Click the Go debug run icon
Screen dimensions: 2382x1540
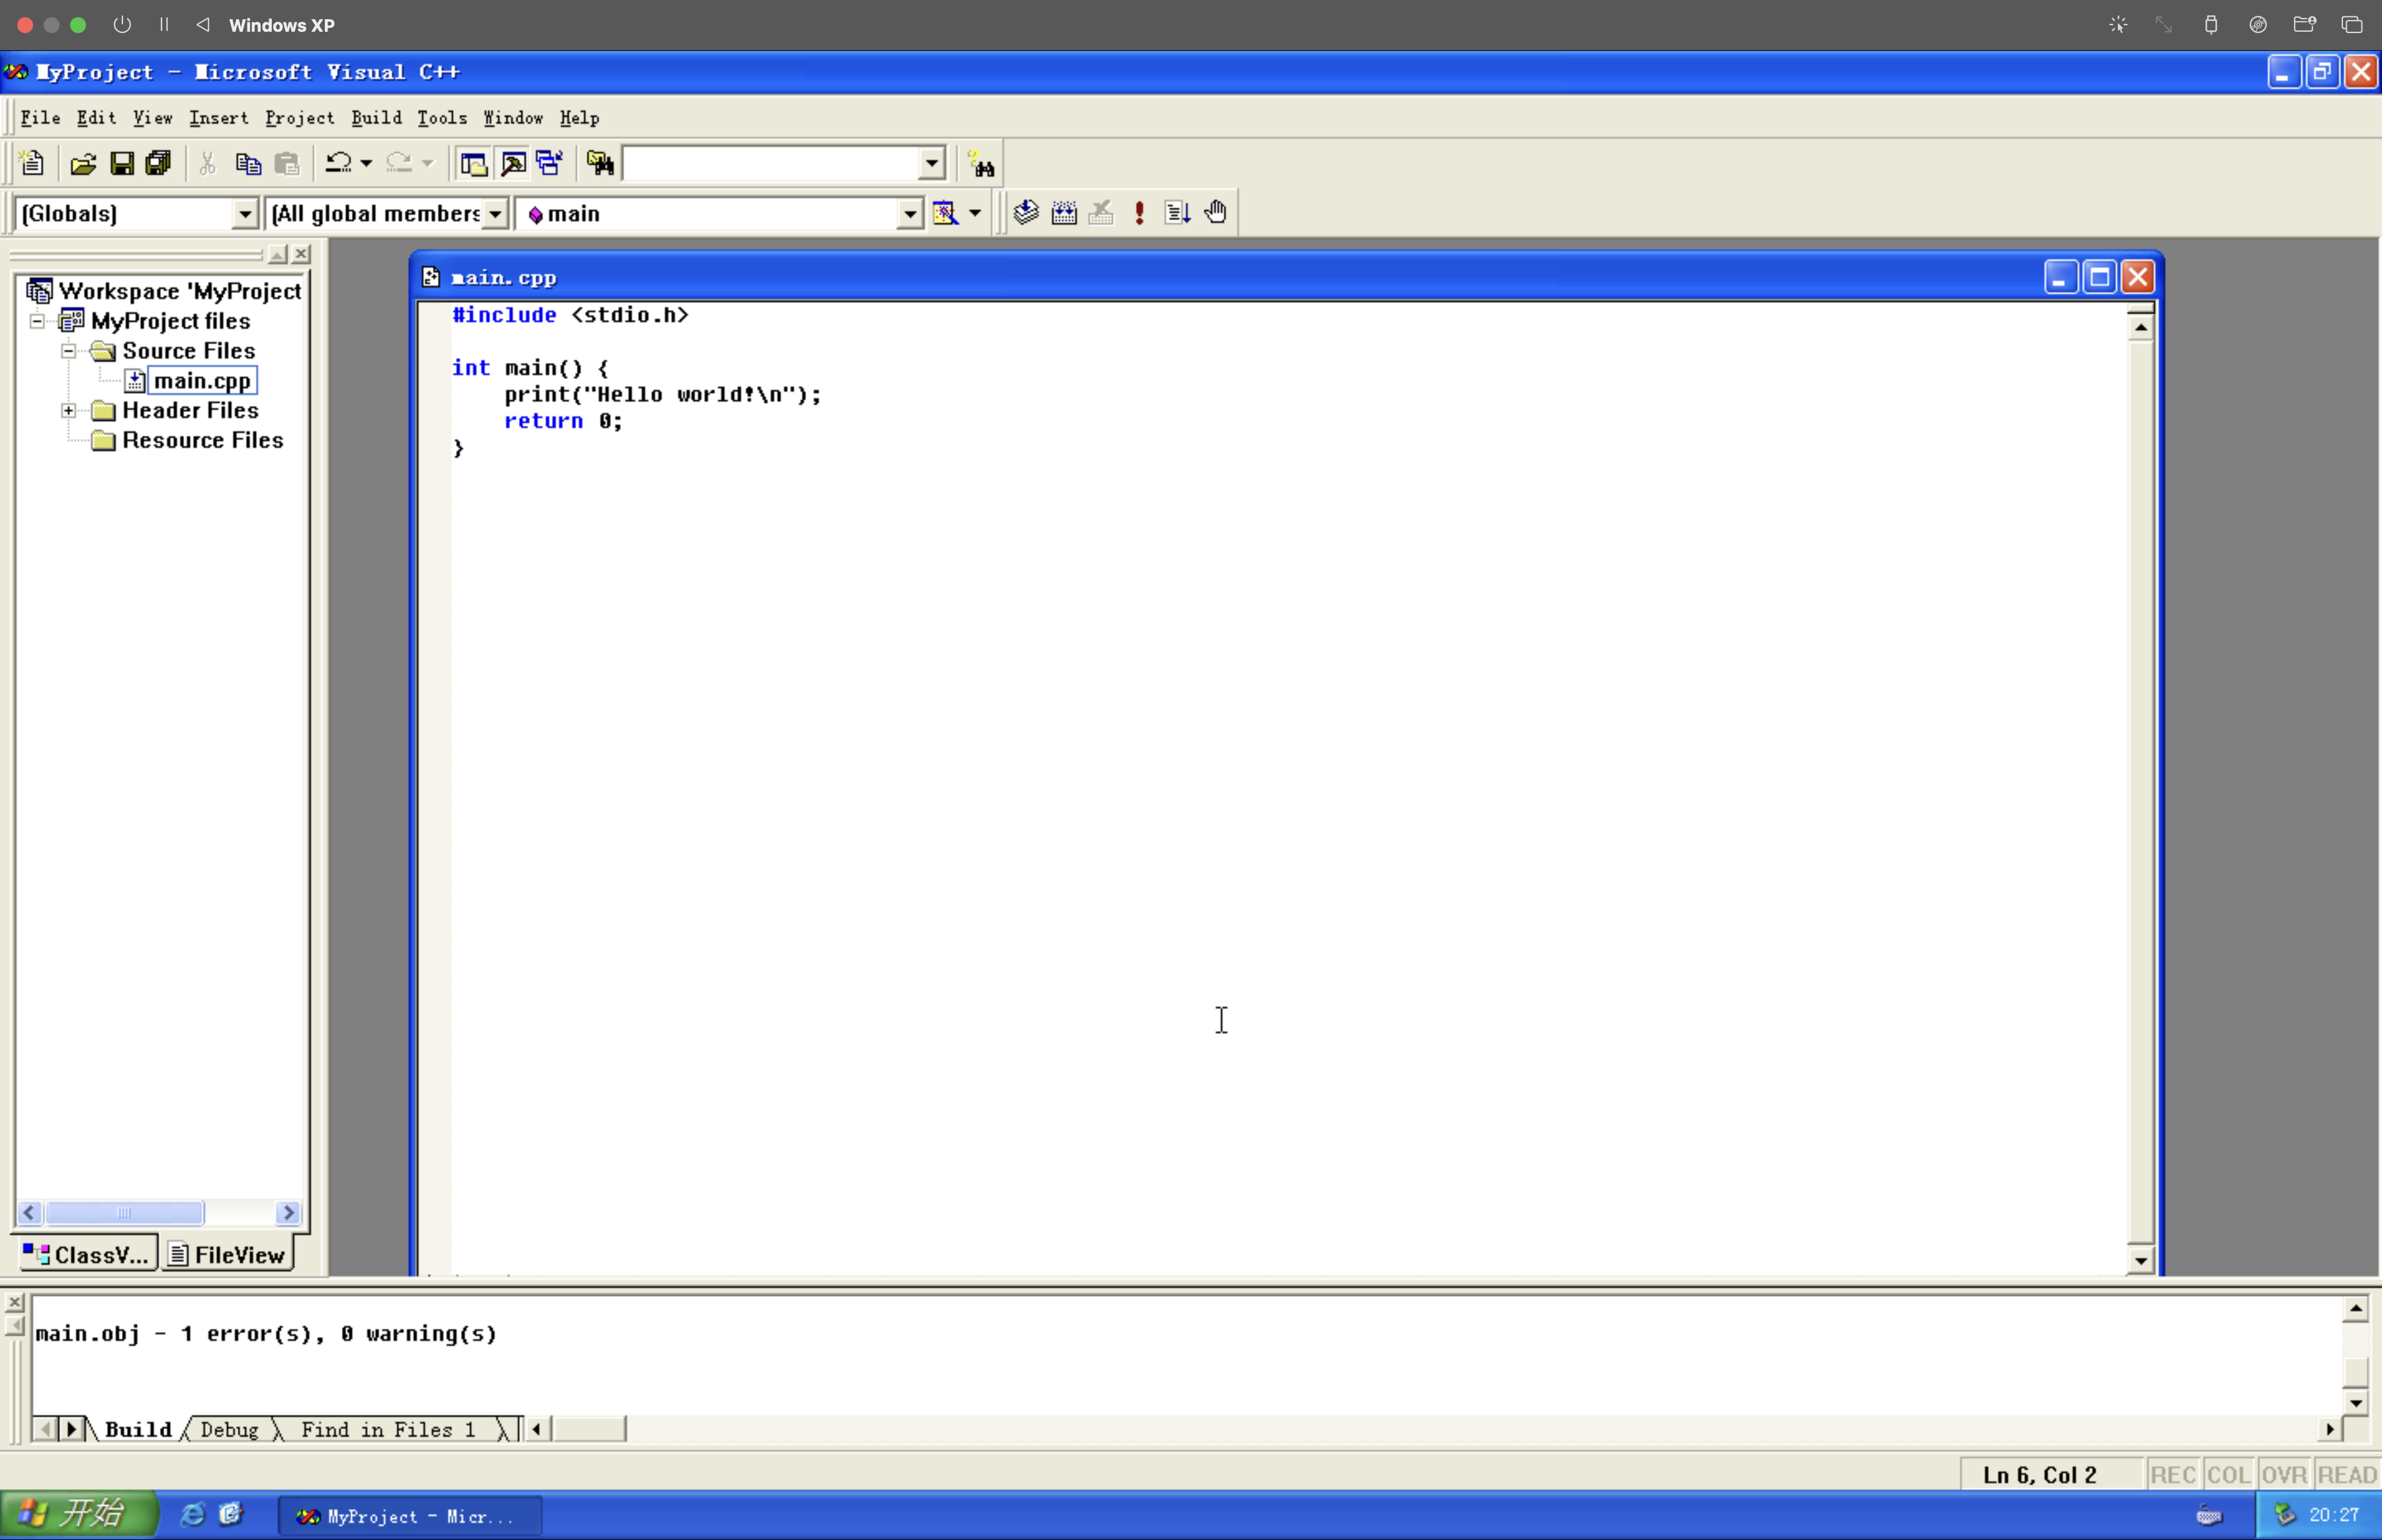[x=1177, y=212]
